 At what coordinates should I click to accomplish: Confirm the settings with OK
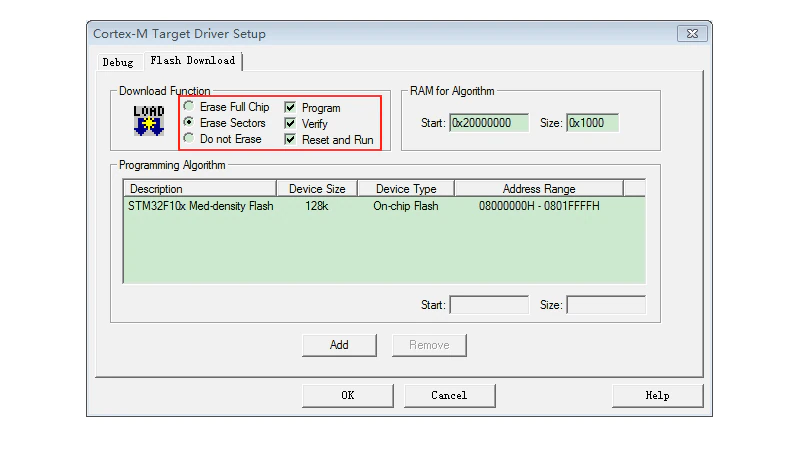click(348, 395)
